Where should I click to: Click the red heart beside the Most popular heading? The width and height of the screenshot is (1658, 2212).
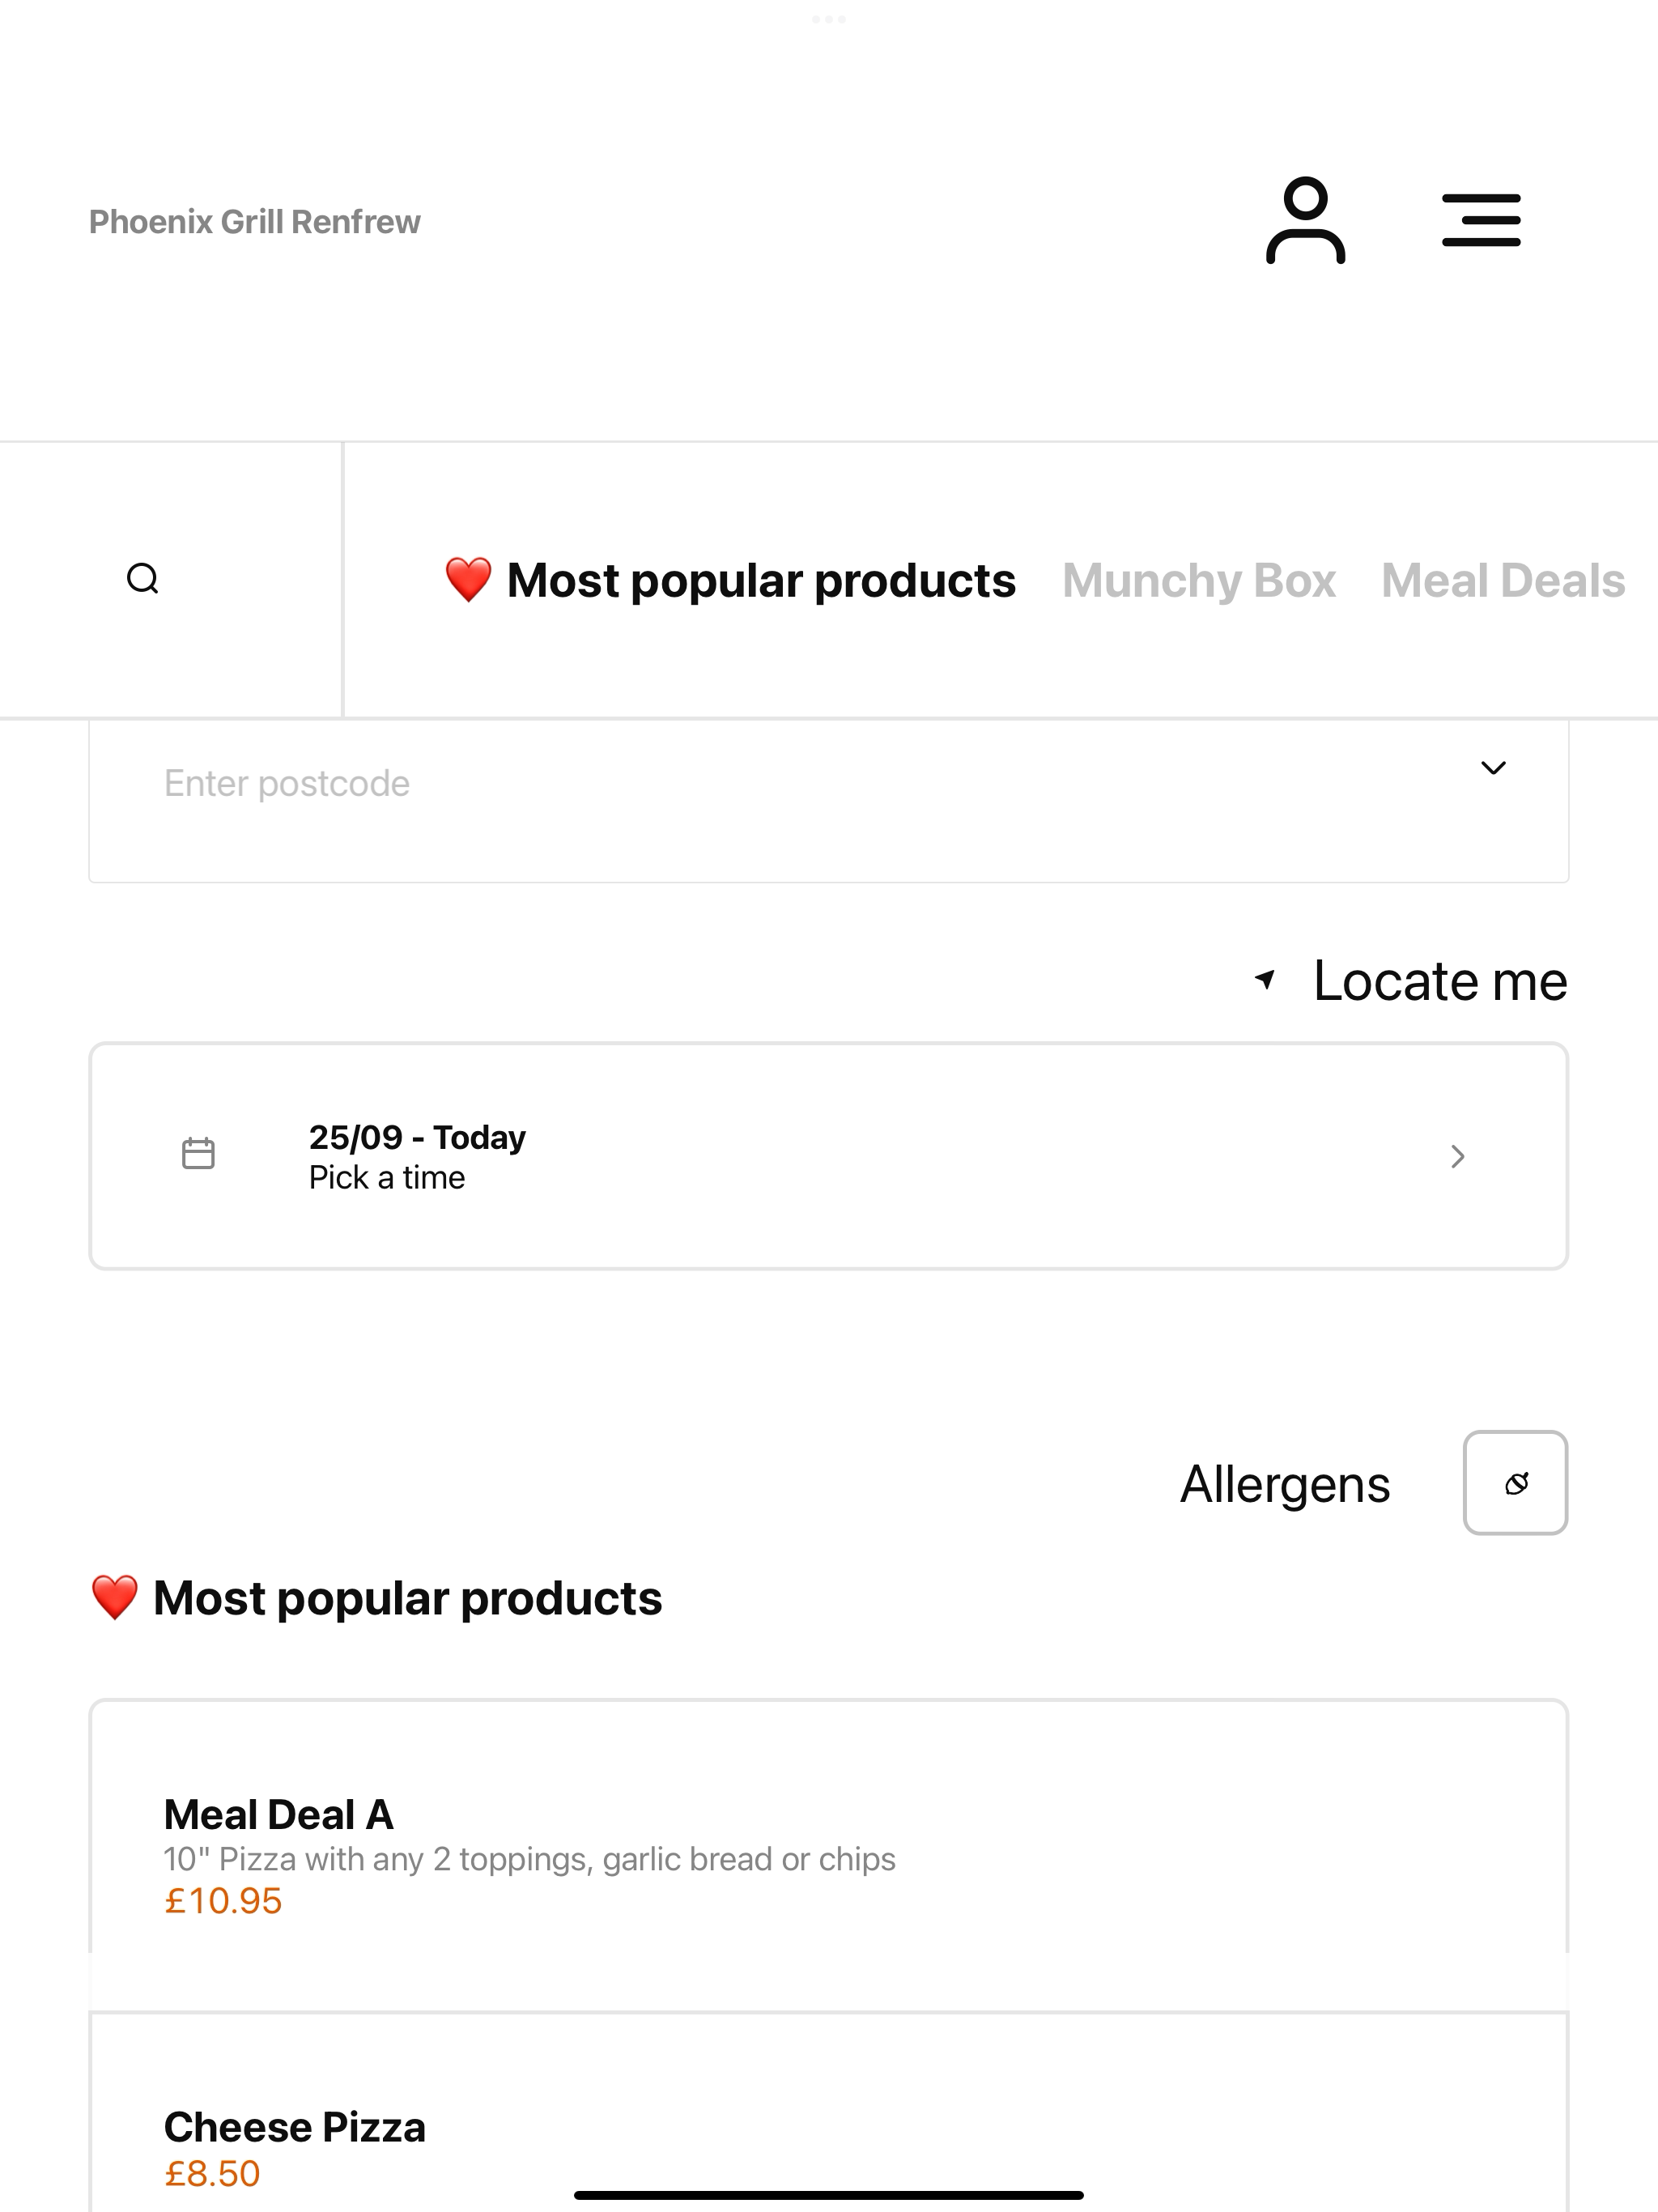[115, 1597]
